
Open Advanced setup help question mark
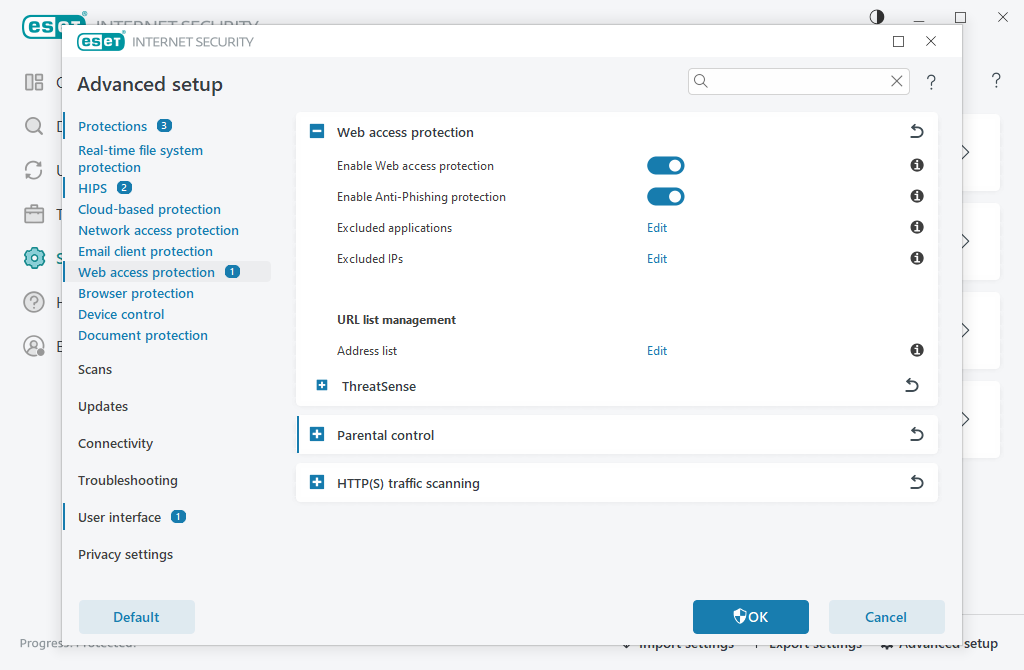[x=931, y=82]
